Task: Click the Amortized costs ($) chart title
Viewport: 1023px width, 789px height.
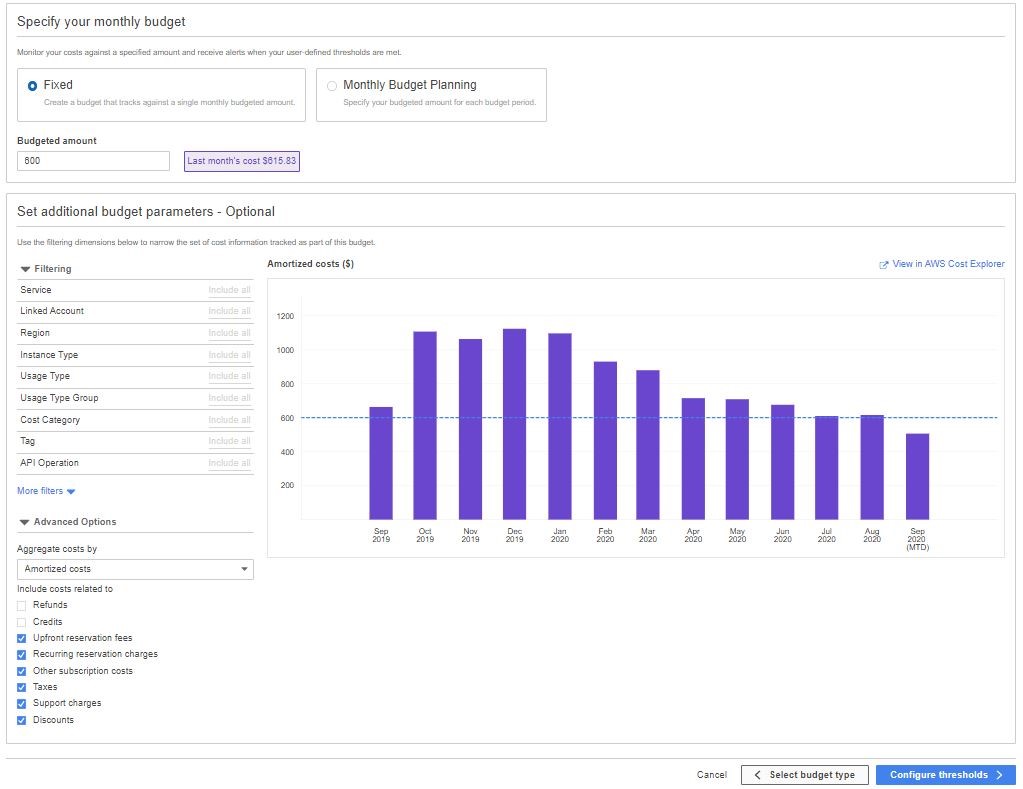Action: click(311, 264)
